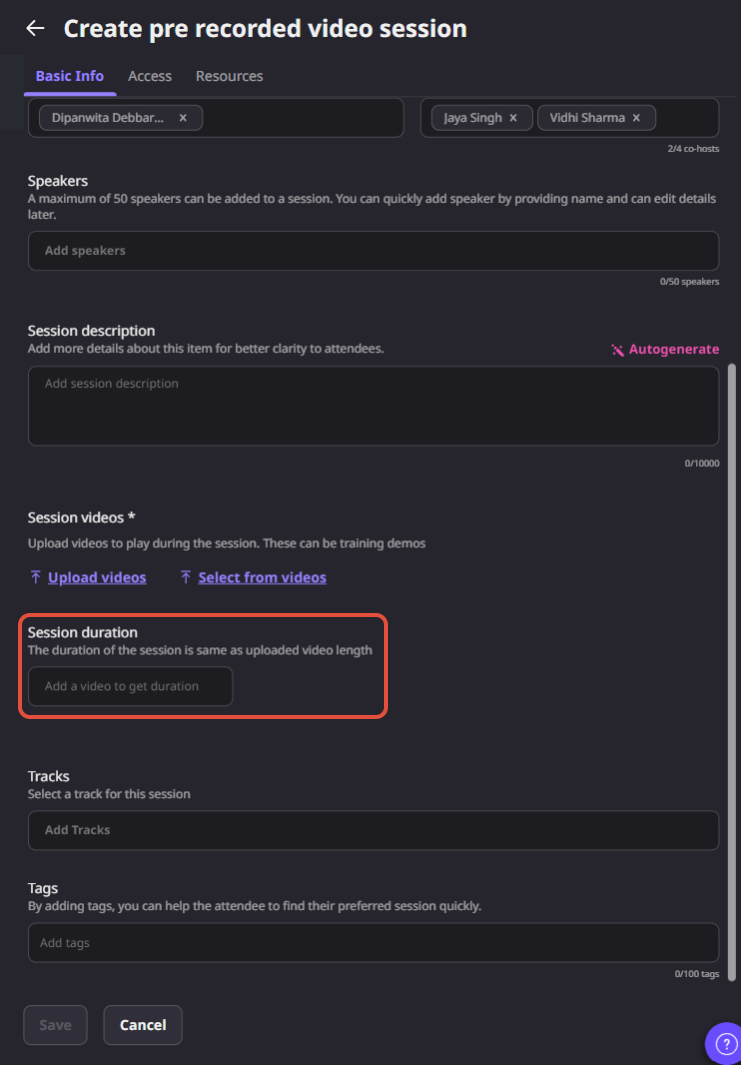Remove Vidhi Sharma co-host chip
The width and height of the screenshot is (741, 1065).
pos(636,118)
